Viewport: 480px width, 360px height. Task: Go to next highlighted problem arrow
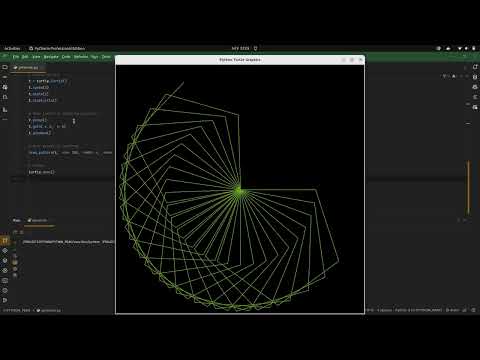coord(467,76)
